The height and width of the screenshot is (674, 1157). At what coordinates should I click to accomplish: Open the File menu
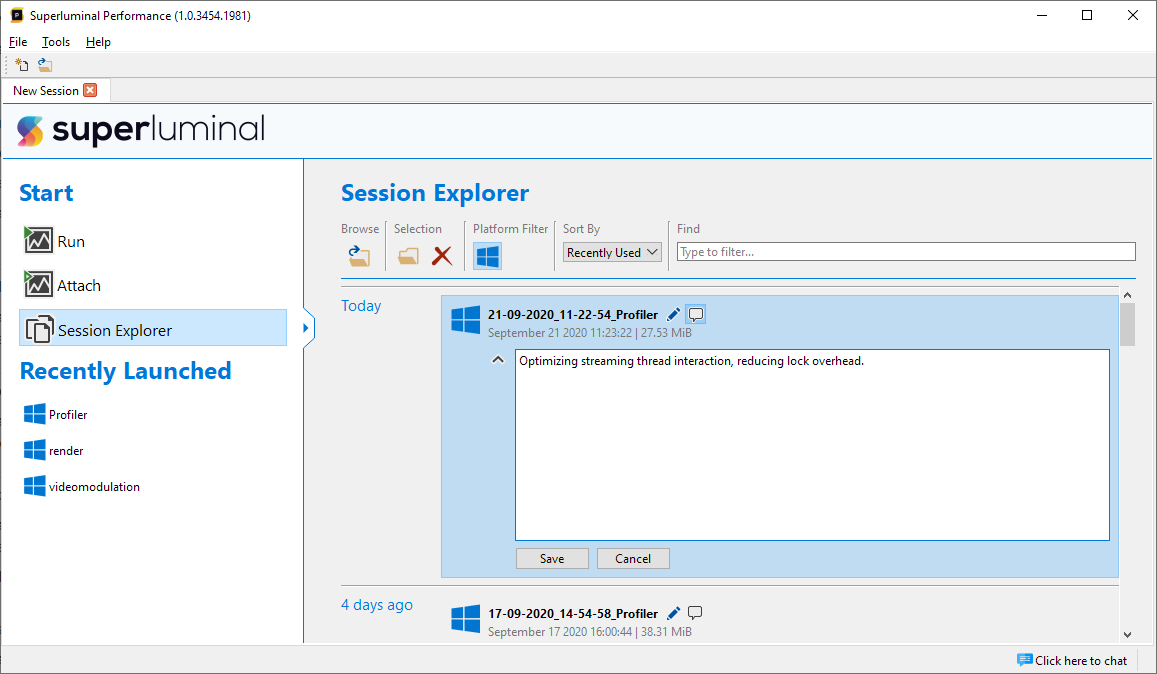[18, 42]
